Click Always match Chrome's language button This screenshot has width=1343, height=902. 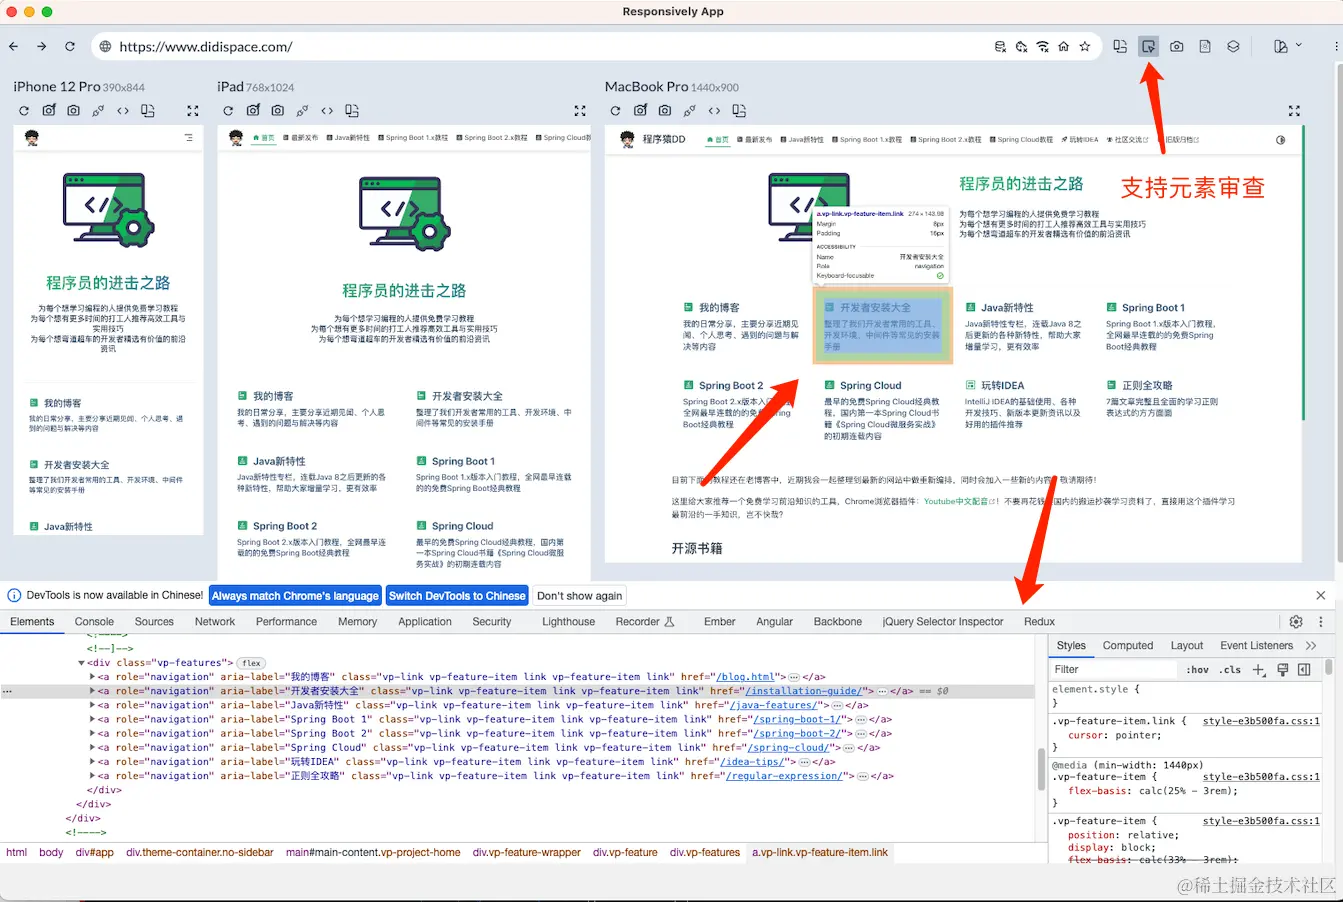(295, 596)
